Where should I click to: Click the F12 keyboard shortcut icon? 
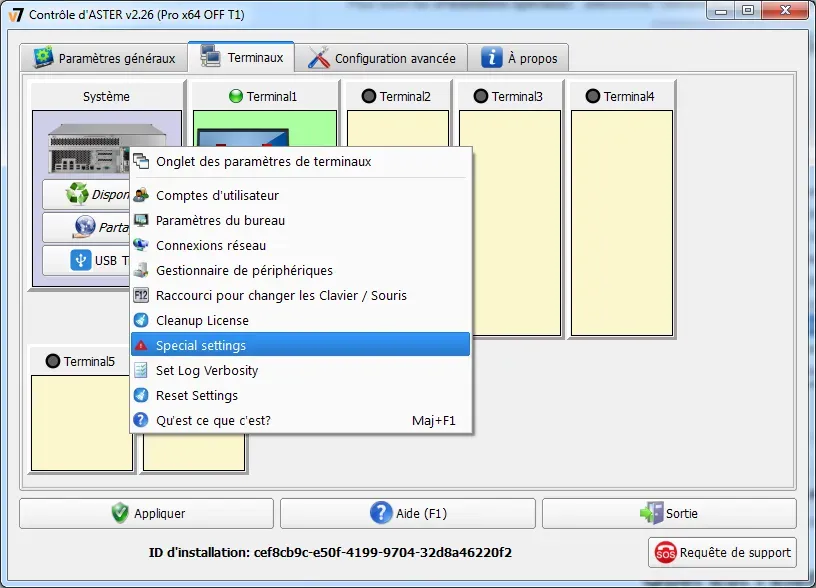(x=141, y=295)
